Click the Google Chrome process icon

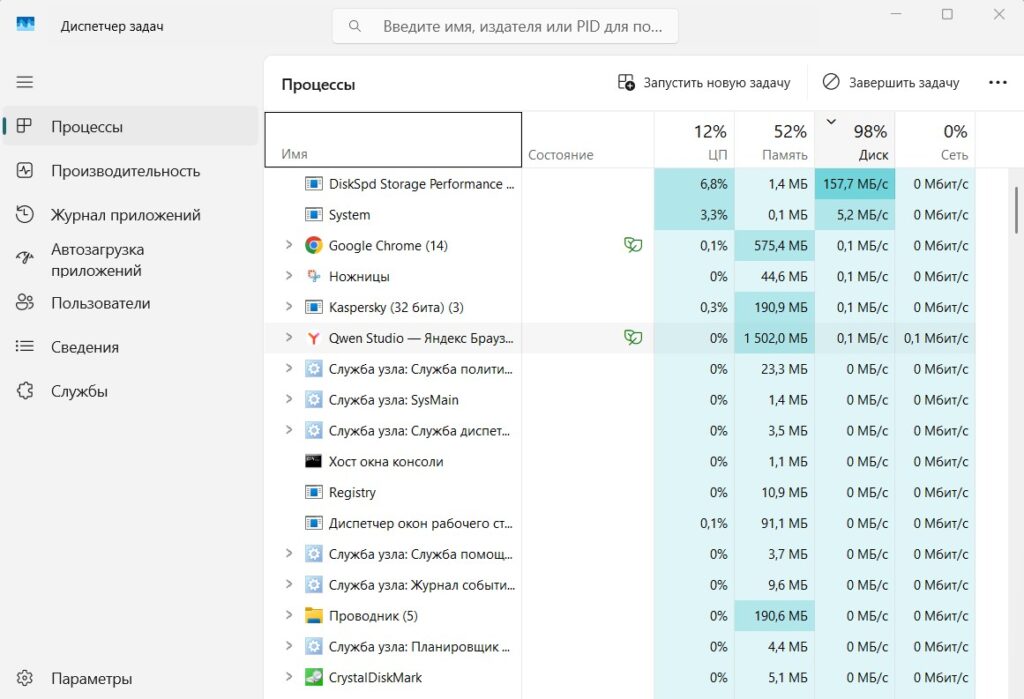click(x=313, y=246)
